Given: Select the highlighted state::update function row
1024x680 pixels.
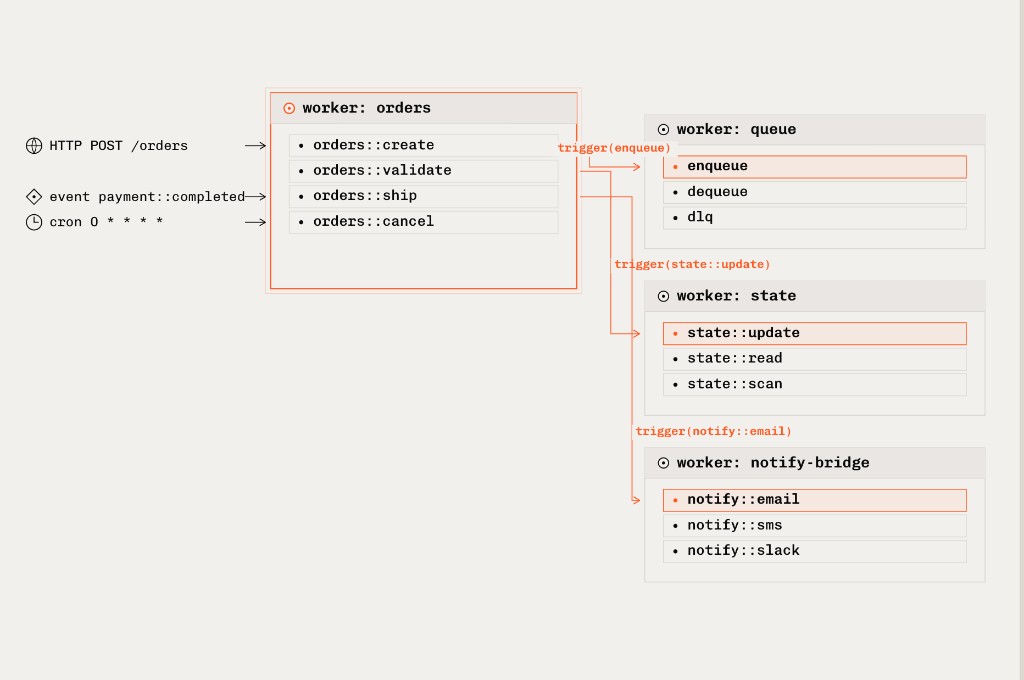Looking at the screenshot, I should [815, 333].
